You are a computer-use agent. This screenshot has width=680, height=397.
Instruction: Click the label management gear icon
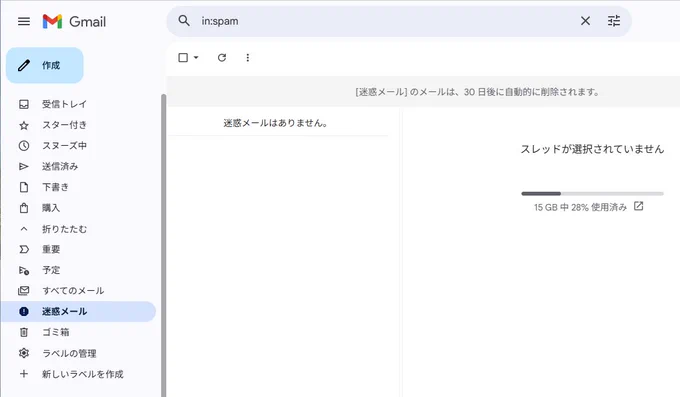(24, 353)
